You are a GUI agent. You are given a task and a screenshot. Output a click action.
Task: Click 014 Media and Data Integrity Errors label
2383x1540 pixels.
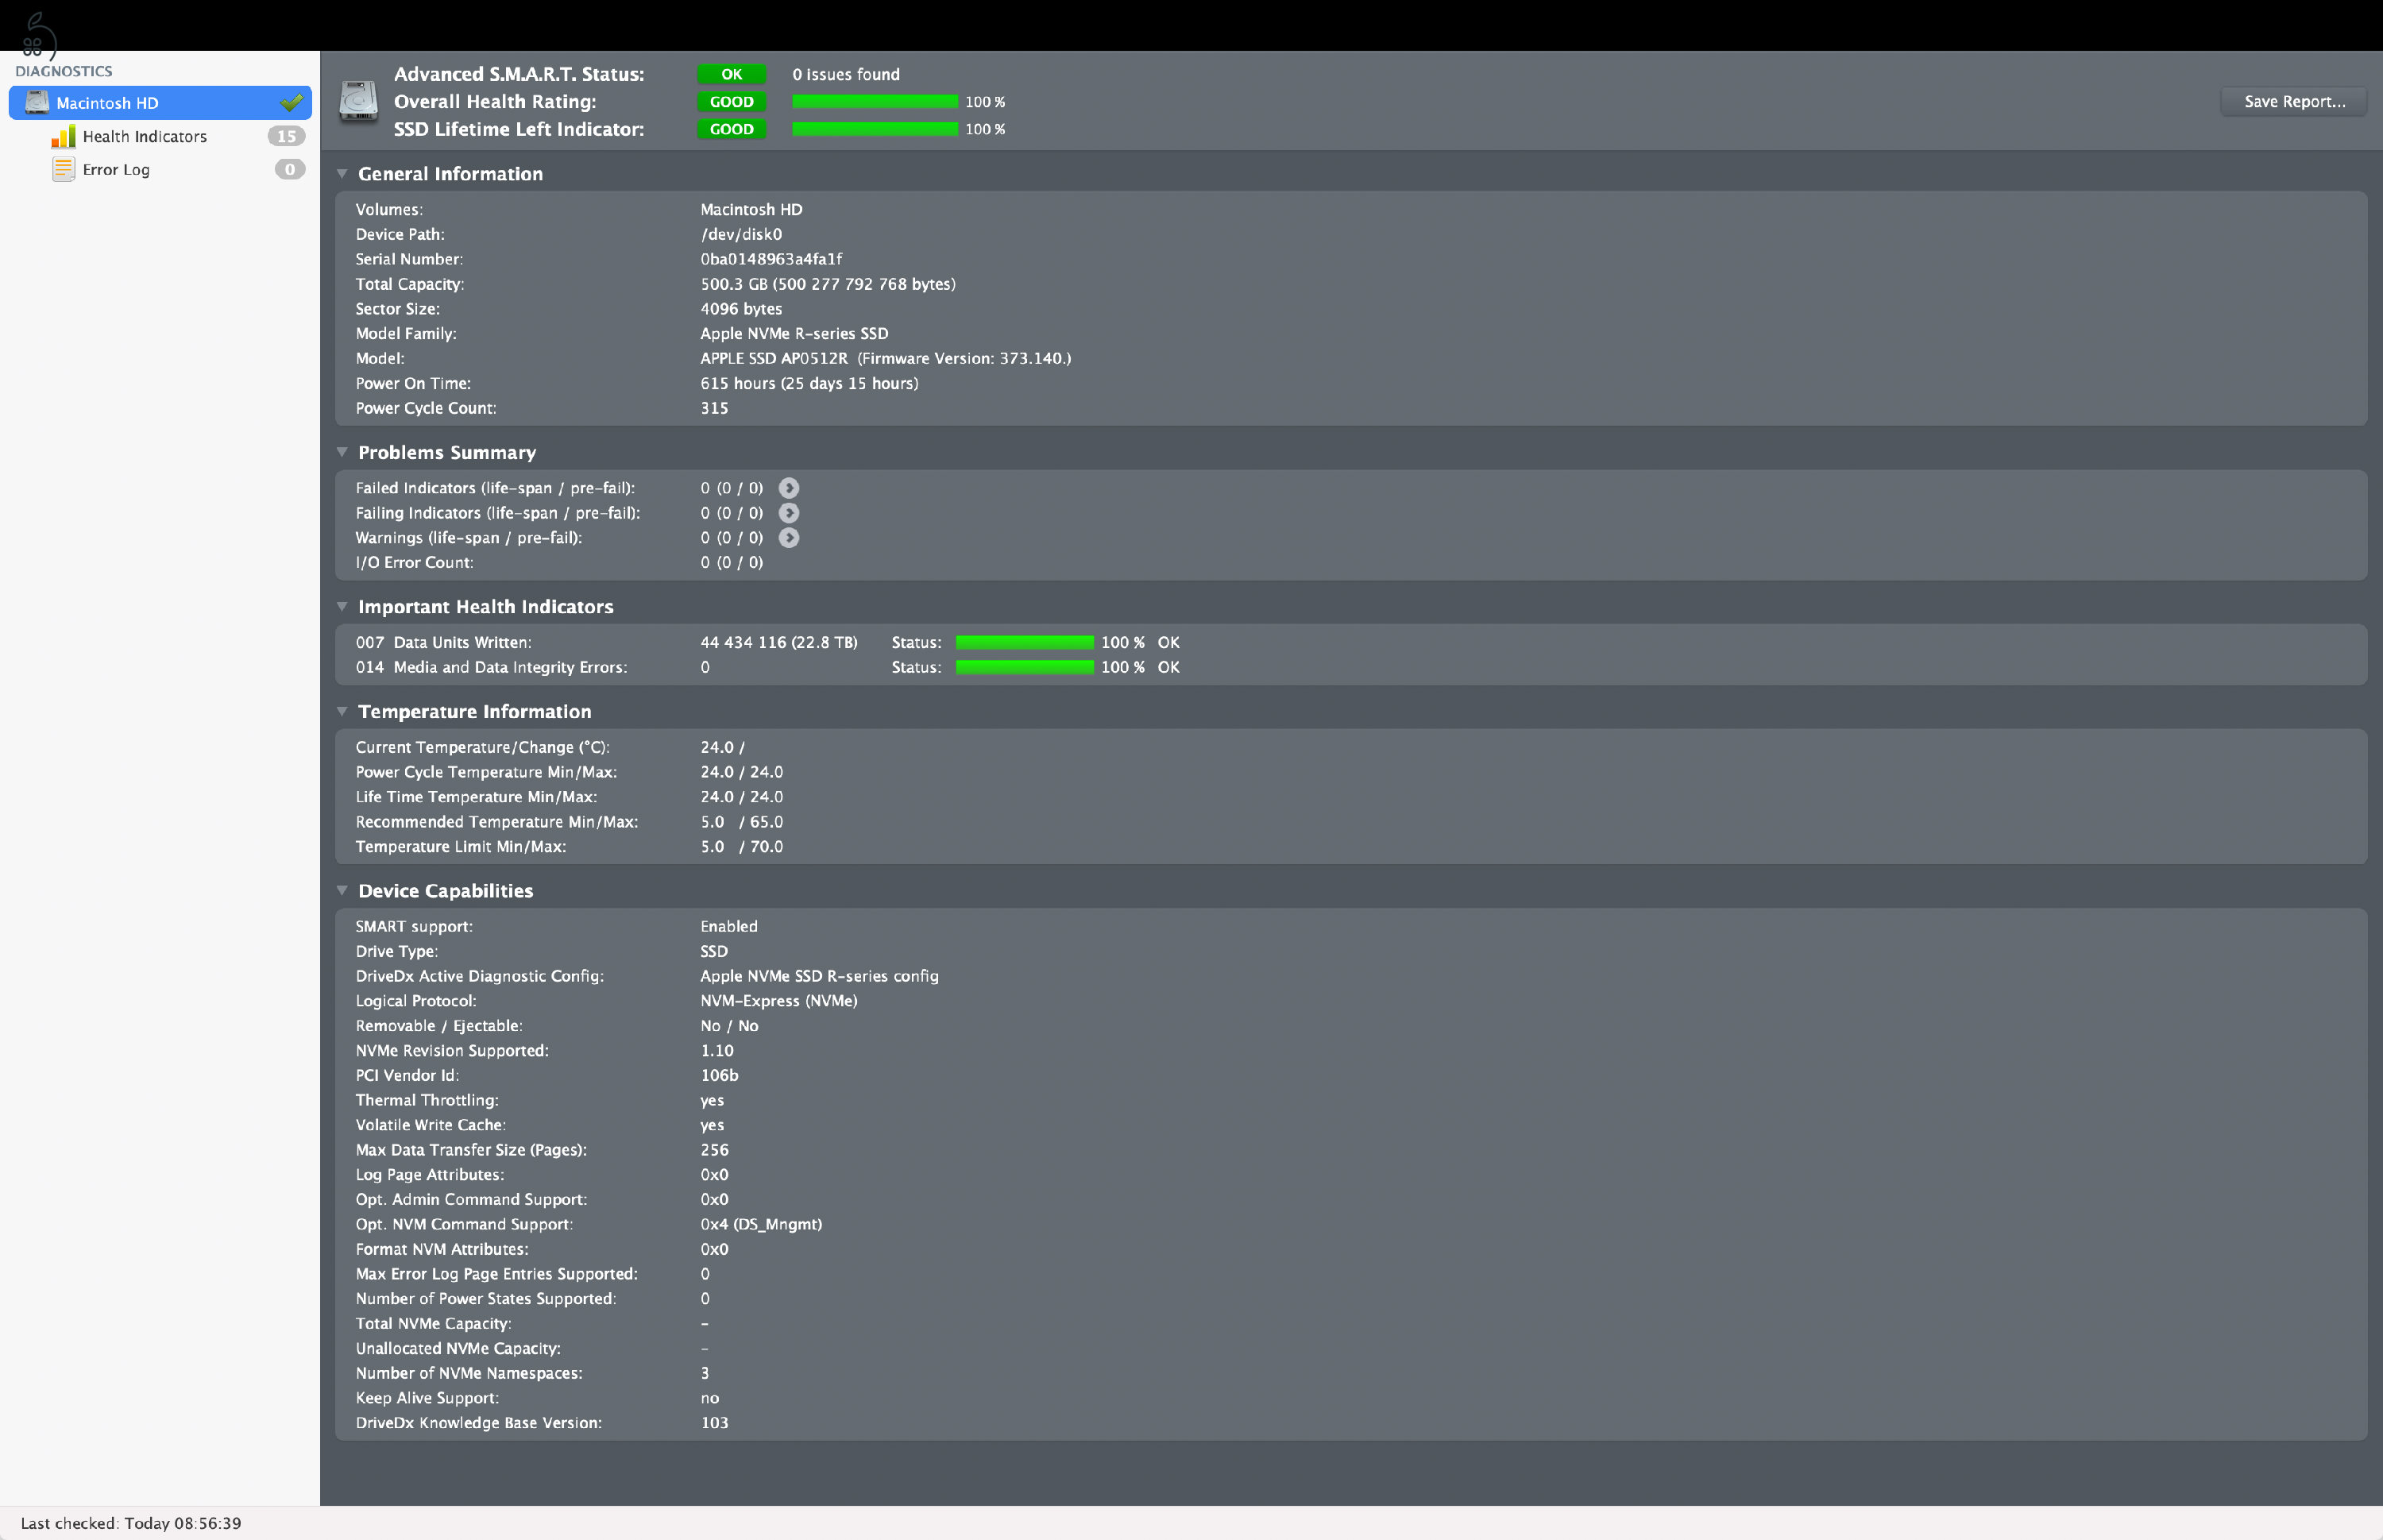coord(491,667)
